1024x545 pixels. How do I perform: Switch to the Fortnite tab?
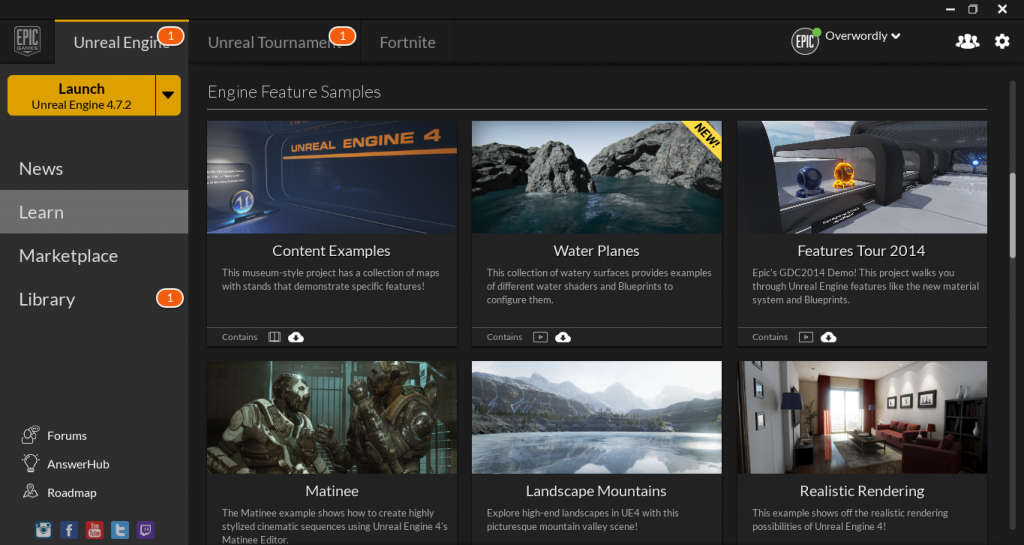point(407,42)
